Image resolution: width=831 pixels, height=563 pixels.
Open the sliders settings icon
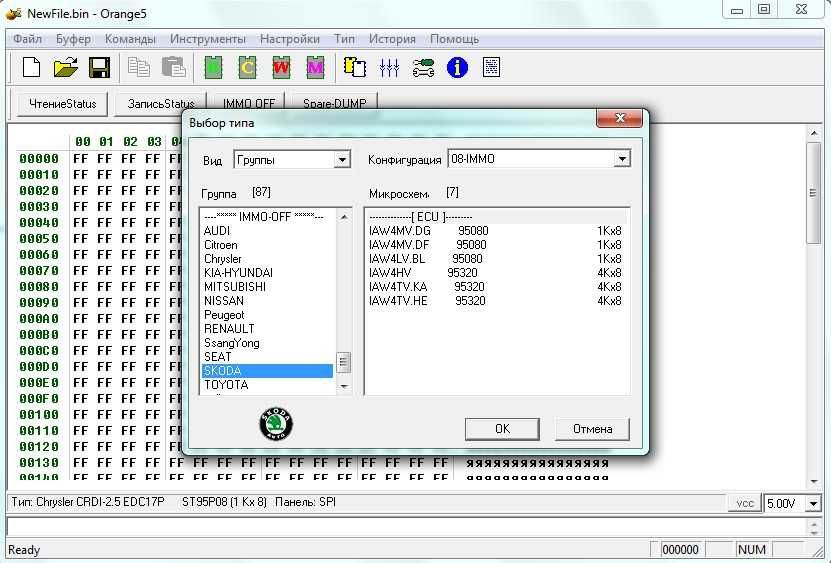pos(390,68)
